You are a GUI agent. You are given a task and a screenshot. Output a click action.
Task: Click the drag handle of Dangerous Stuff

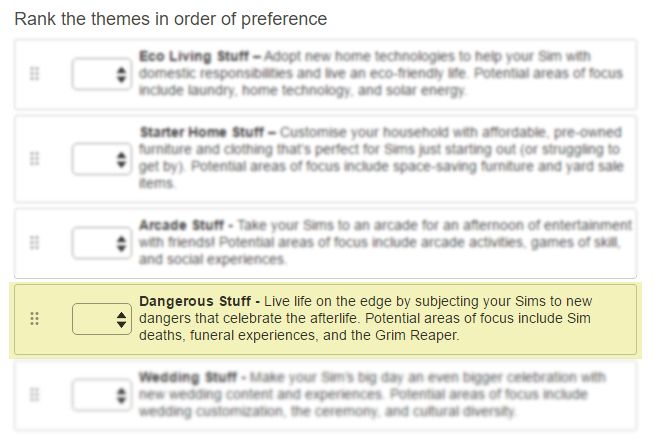[x=35, y=319]
